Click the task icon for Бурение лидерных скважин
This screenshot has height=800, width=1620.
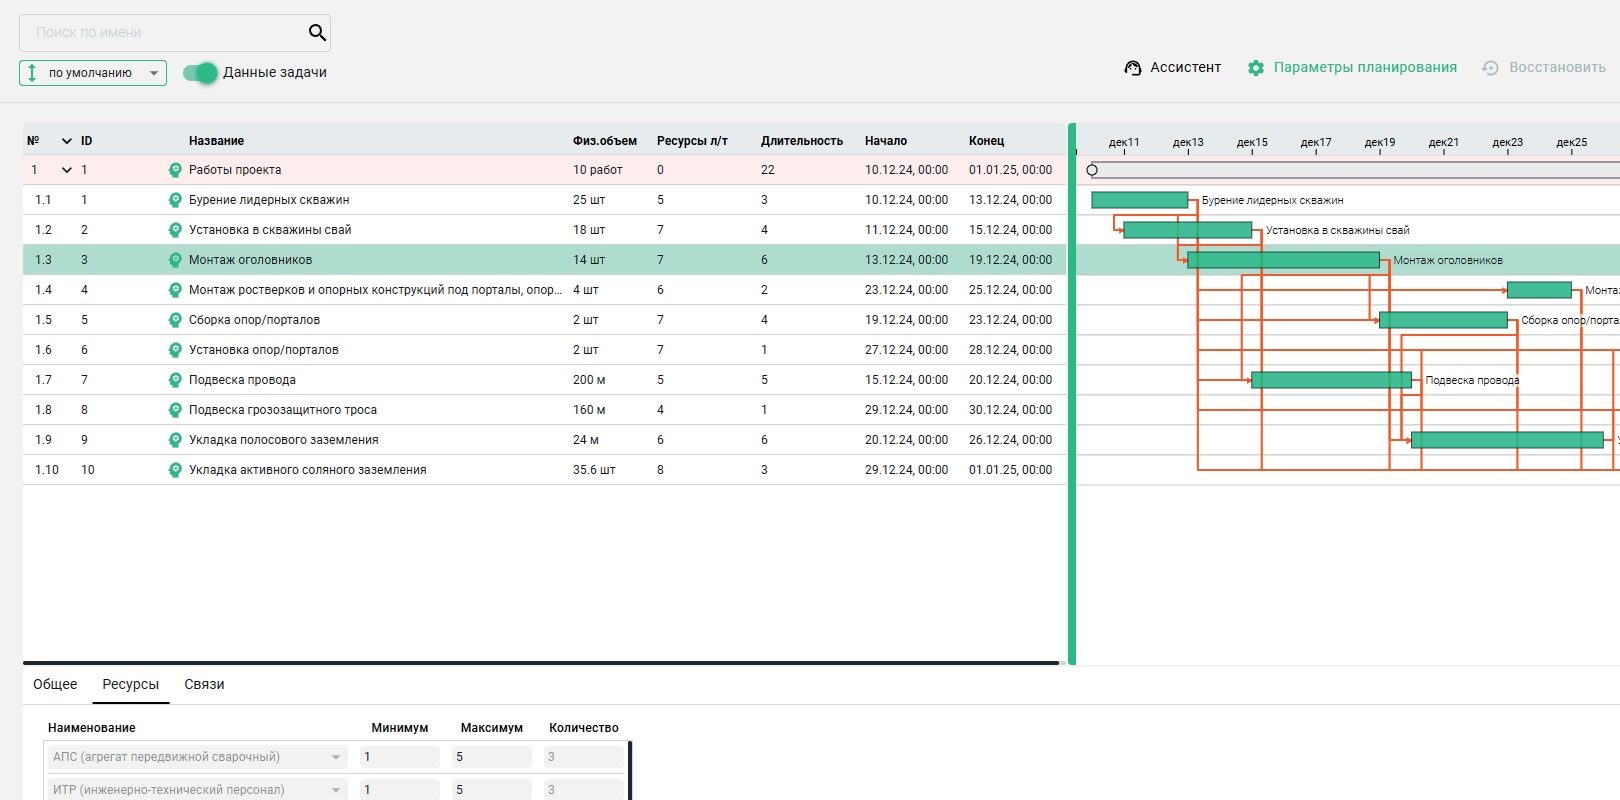coord(175,200)
